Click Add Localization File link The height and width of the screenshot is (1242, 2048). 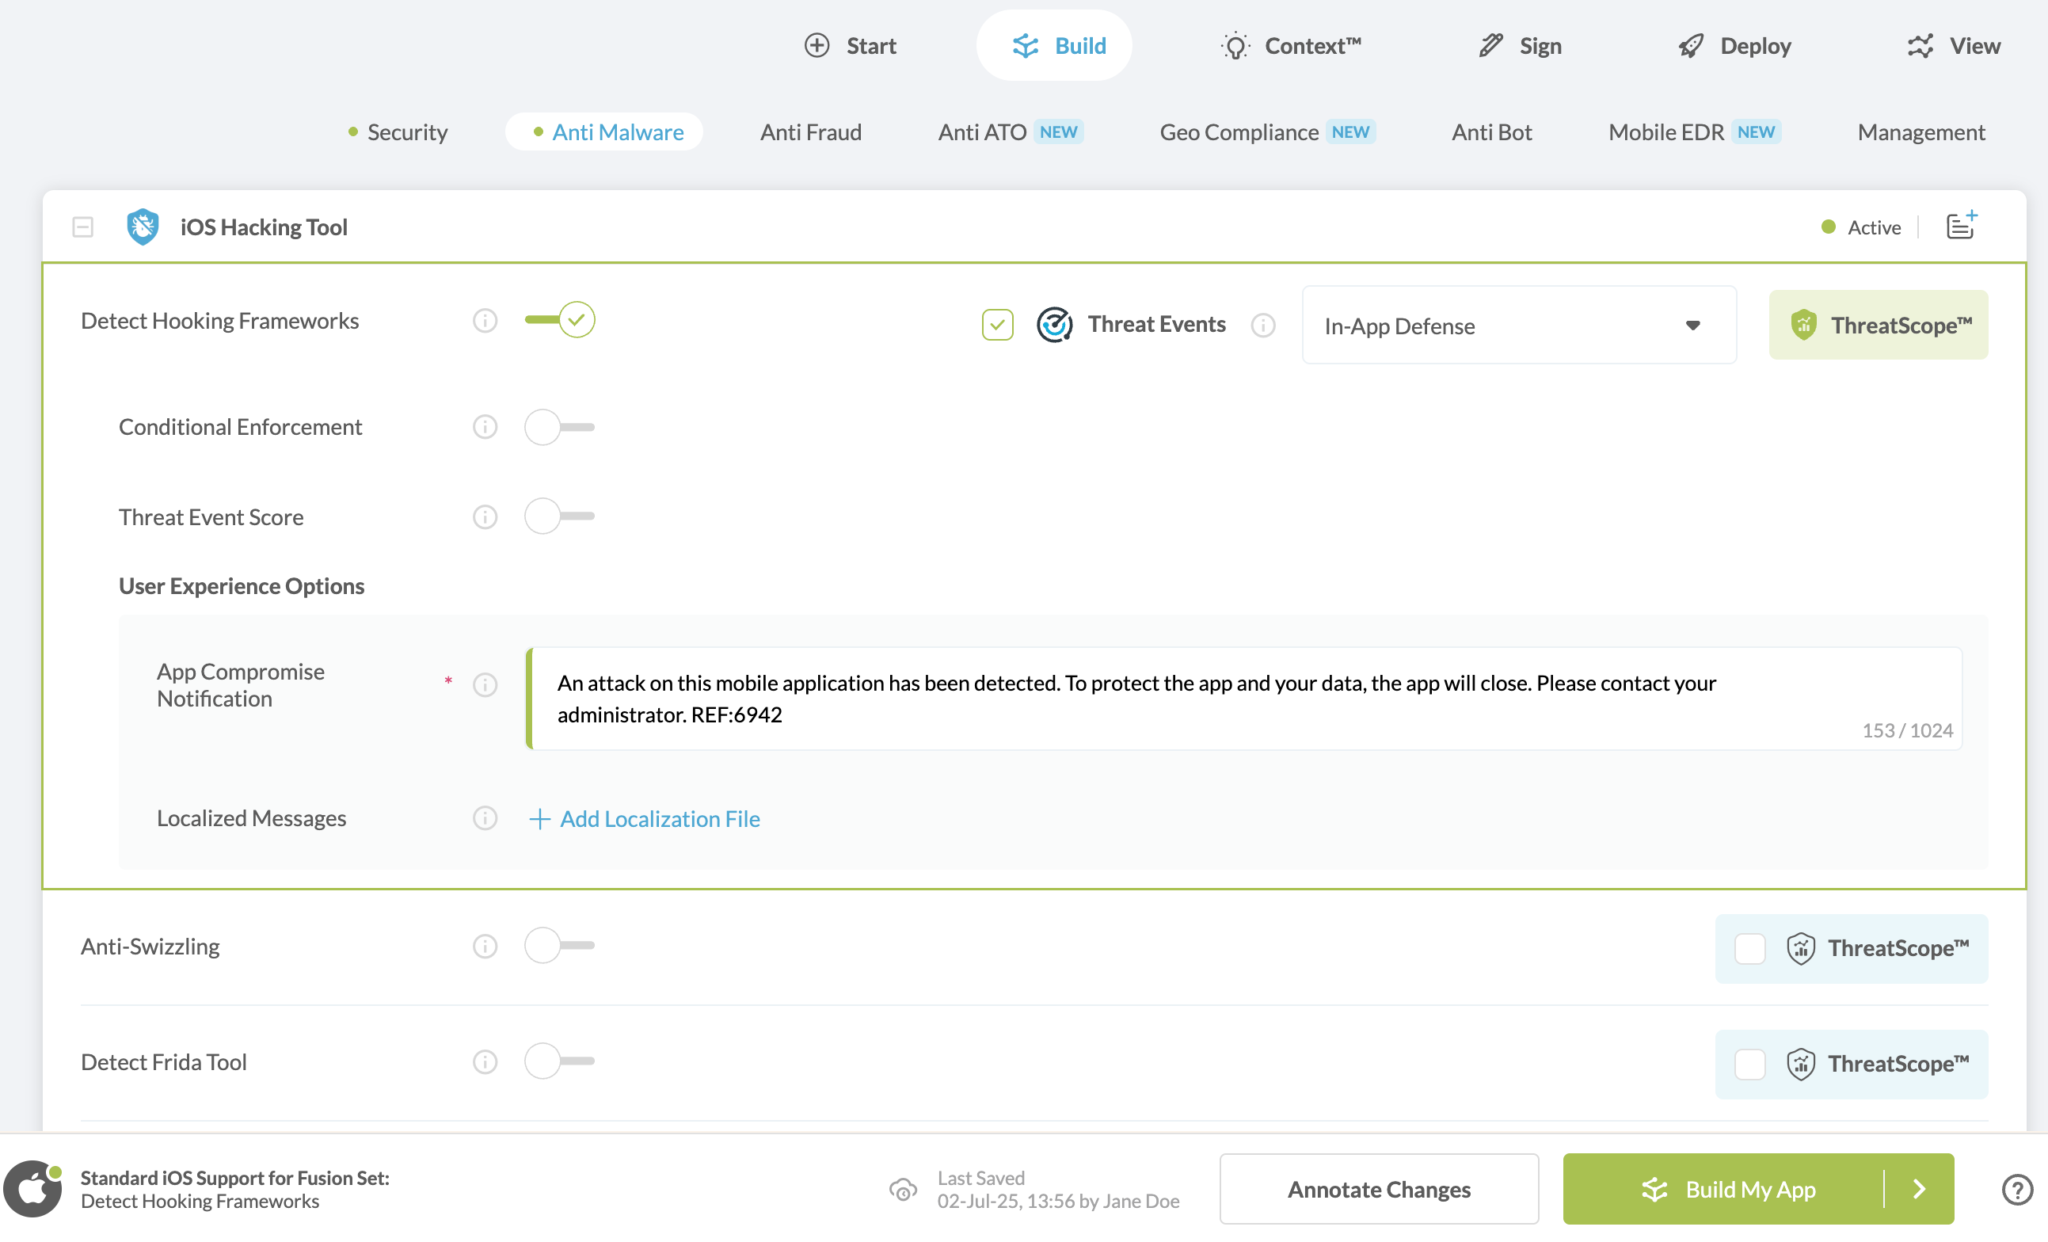[645, 819]
